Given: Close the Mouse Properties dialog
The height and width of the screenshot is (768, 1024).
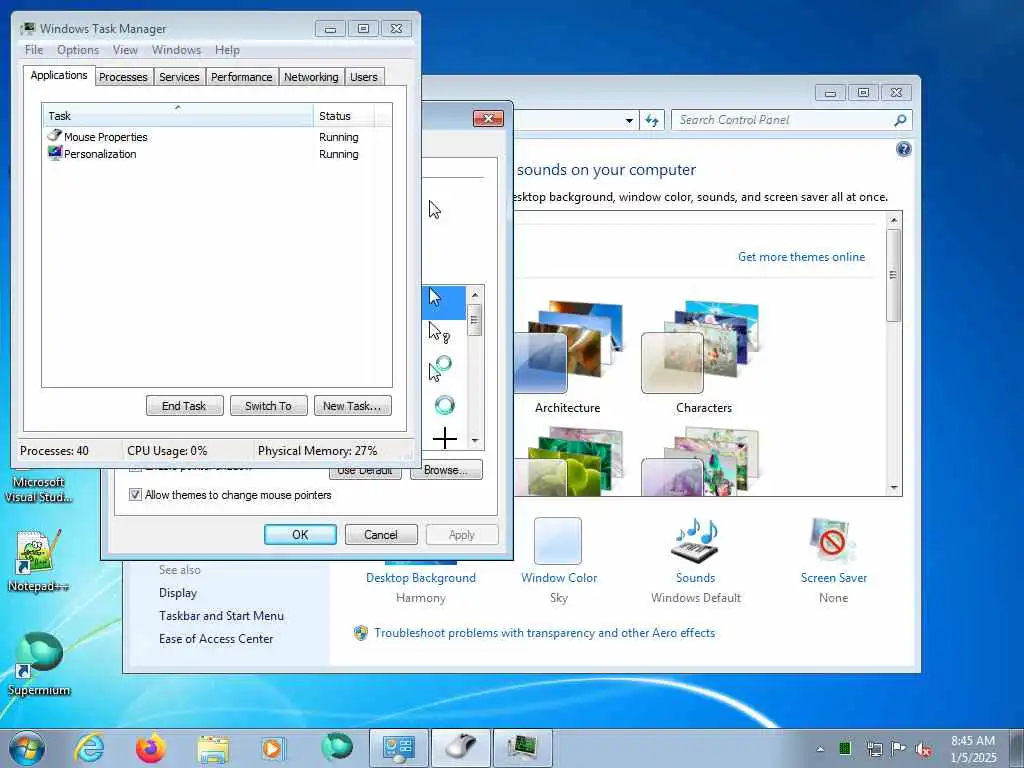Looking at the screenshot, I should tap(488, 118).
